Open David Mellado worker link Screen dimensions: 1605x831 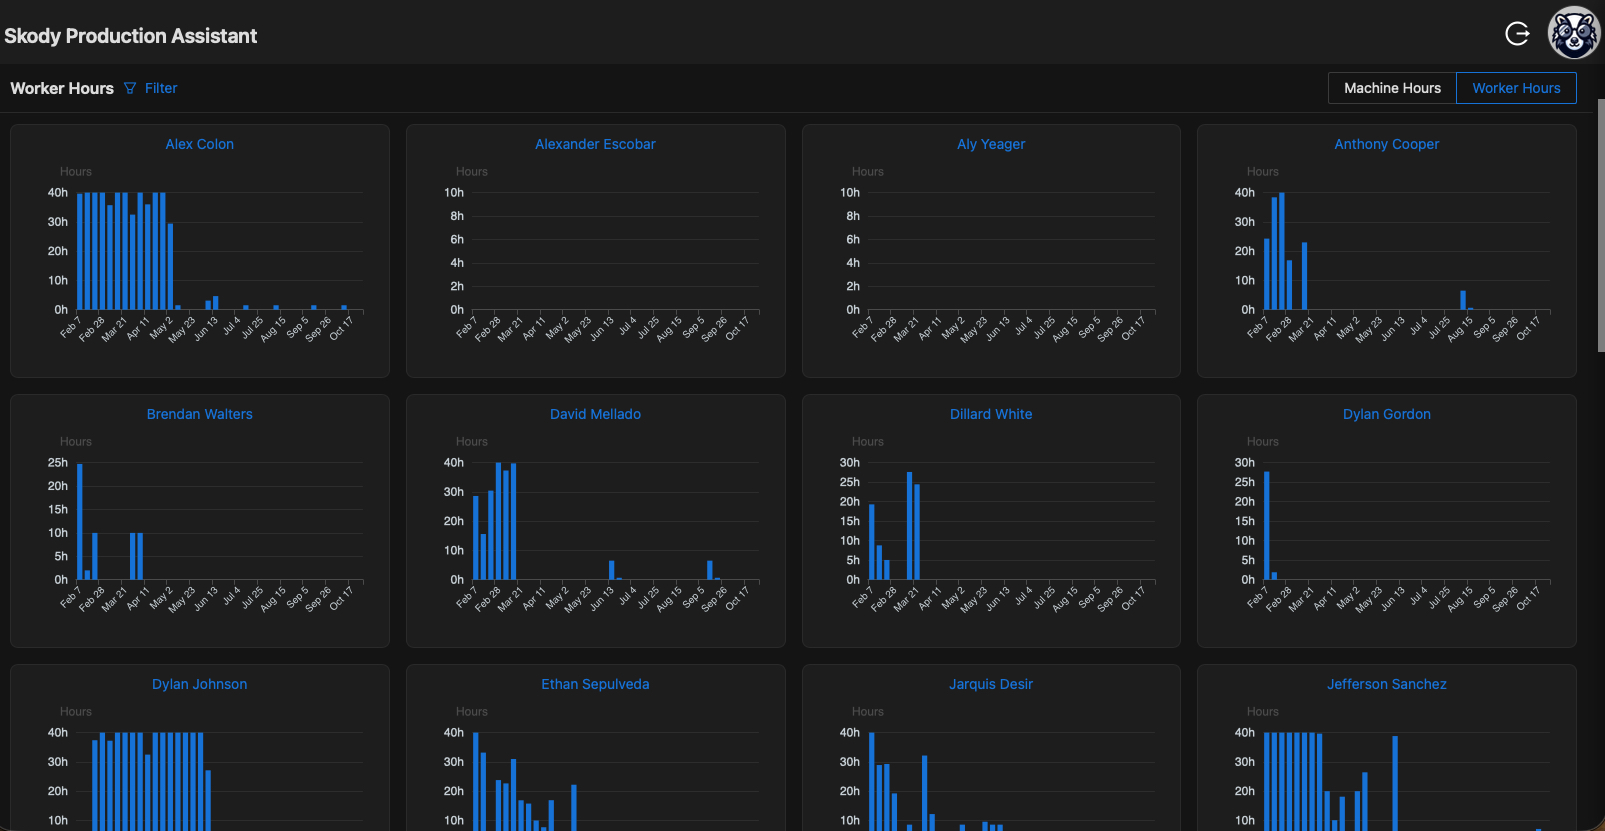tap(595, 414)
